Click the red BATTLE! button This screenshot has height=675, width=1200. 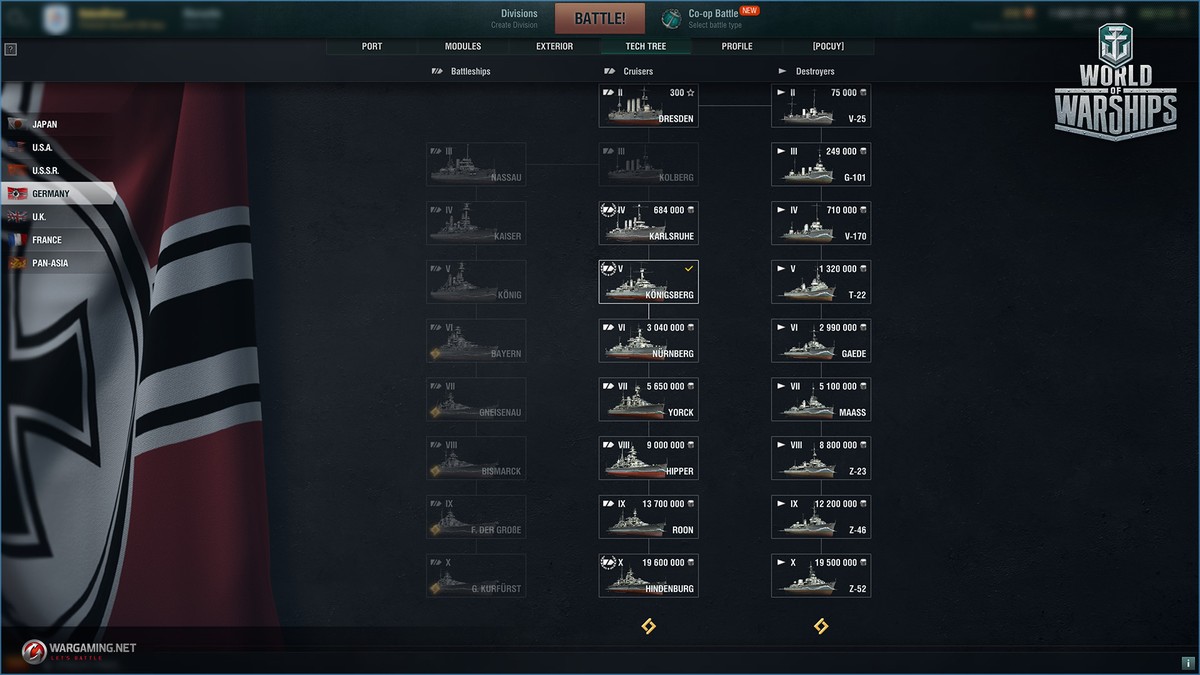tap(600, 18)
